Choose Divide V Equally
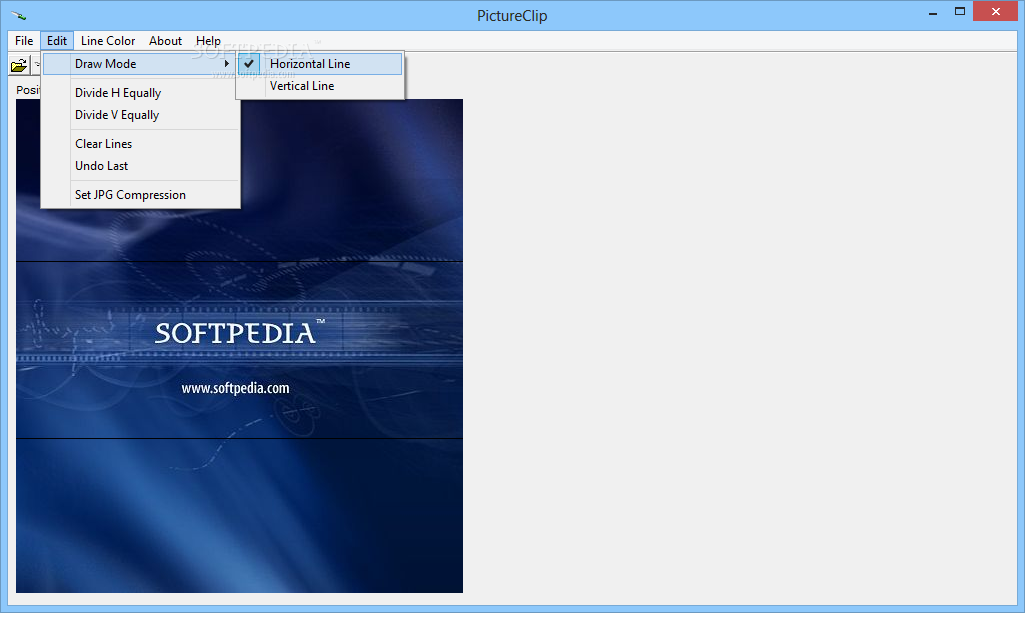The height and width of the screenshot is (631, 1025). pos(141,115)
